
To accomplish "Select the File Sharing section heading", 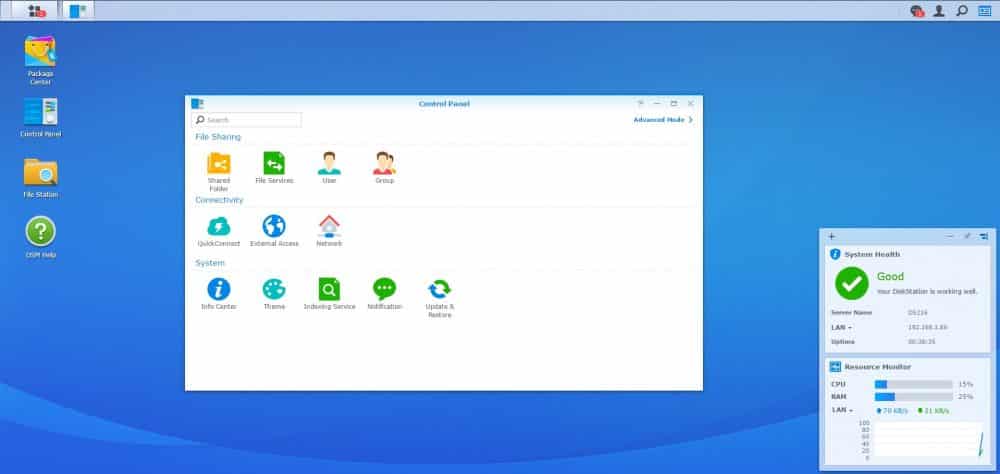I will pos(218,137).
